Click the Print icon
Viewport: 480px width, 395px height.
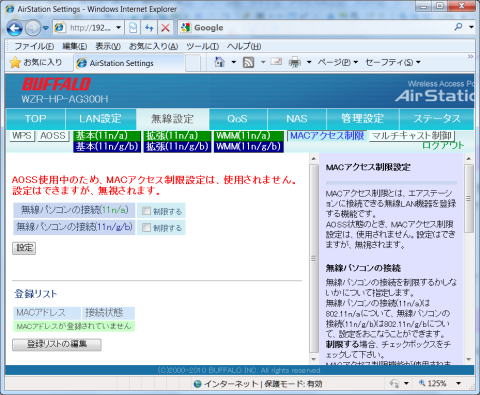[295, 62]
